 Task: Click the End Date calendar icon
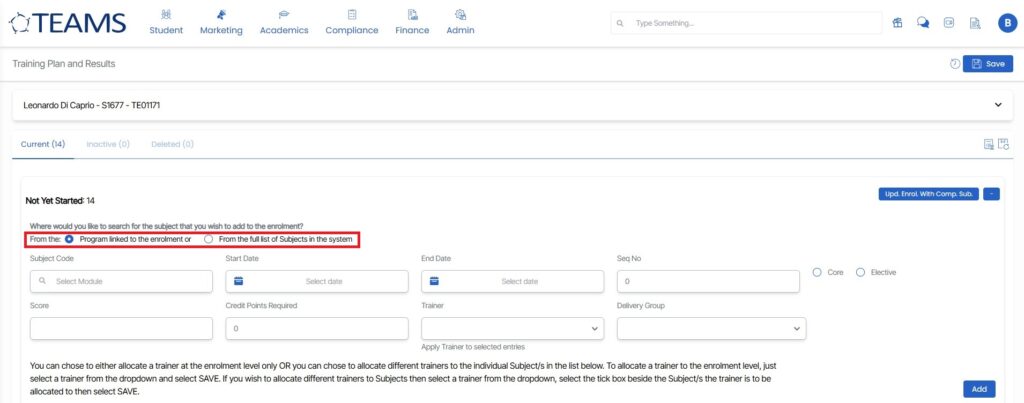pos(435,281)
